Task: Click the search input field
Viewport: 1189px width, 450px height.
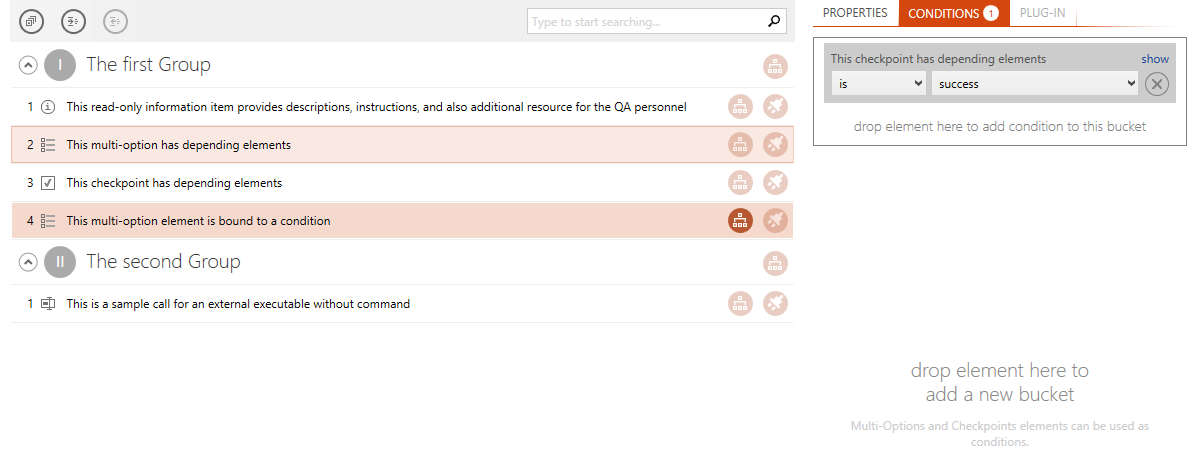Action: (646, 21)
